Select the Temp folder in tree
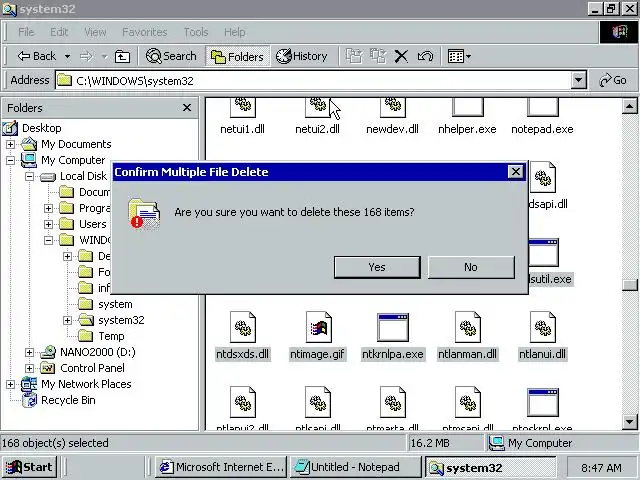The height and width of the screenshot is (480, 640). point(111,336)
